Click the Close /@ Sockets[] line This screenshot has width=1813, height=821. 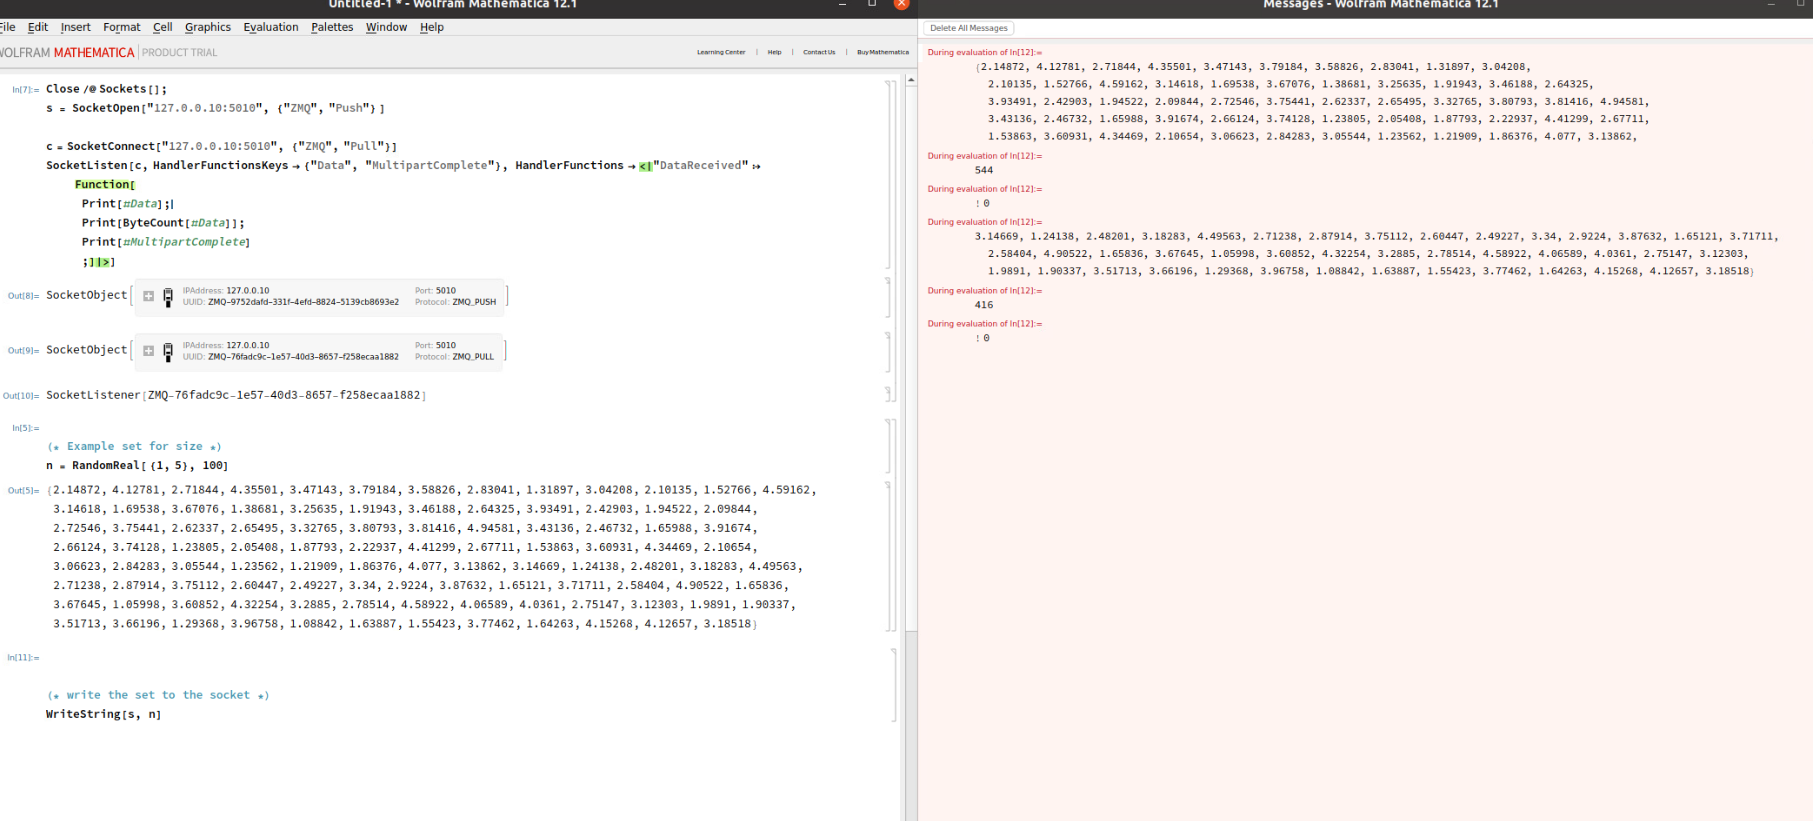point(106,89)
